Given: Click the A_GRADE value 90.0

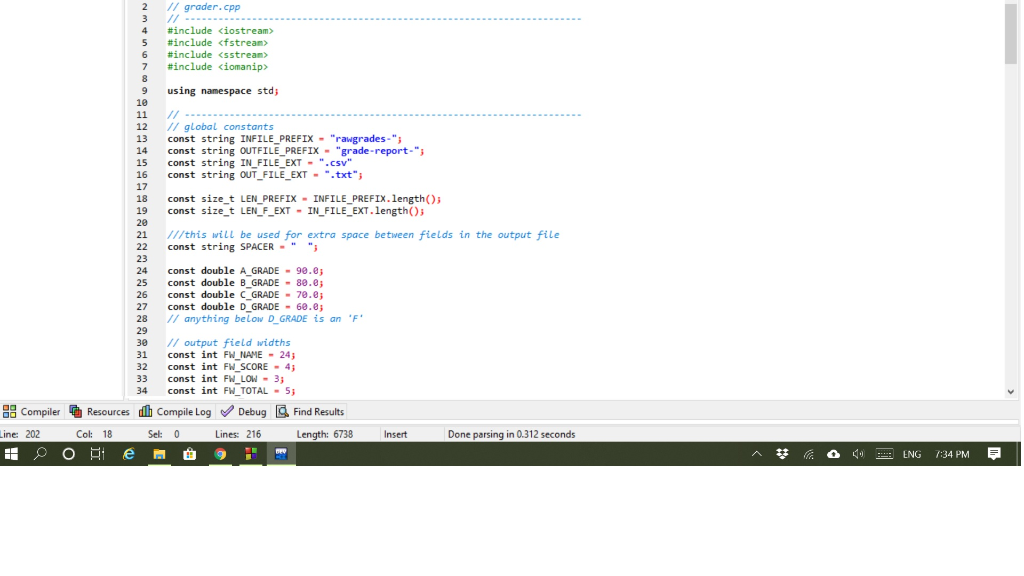Looking at the screenshot, I should (x=307, y=270).
